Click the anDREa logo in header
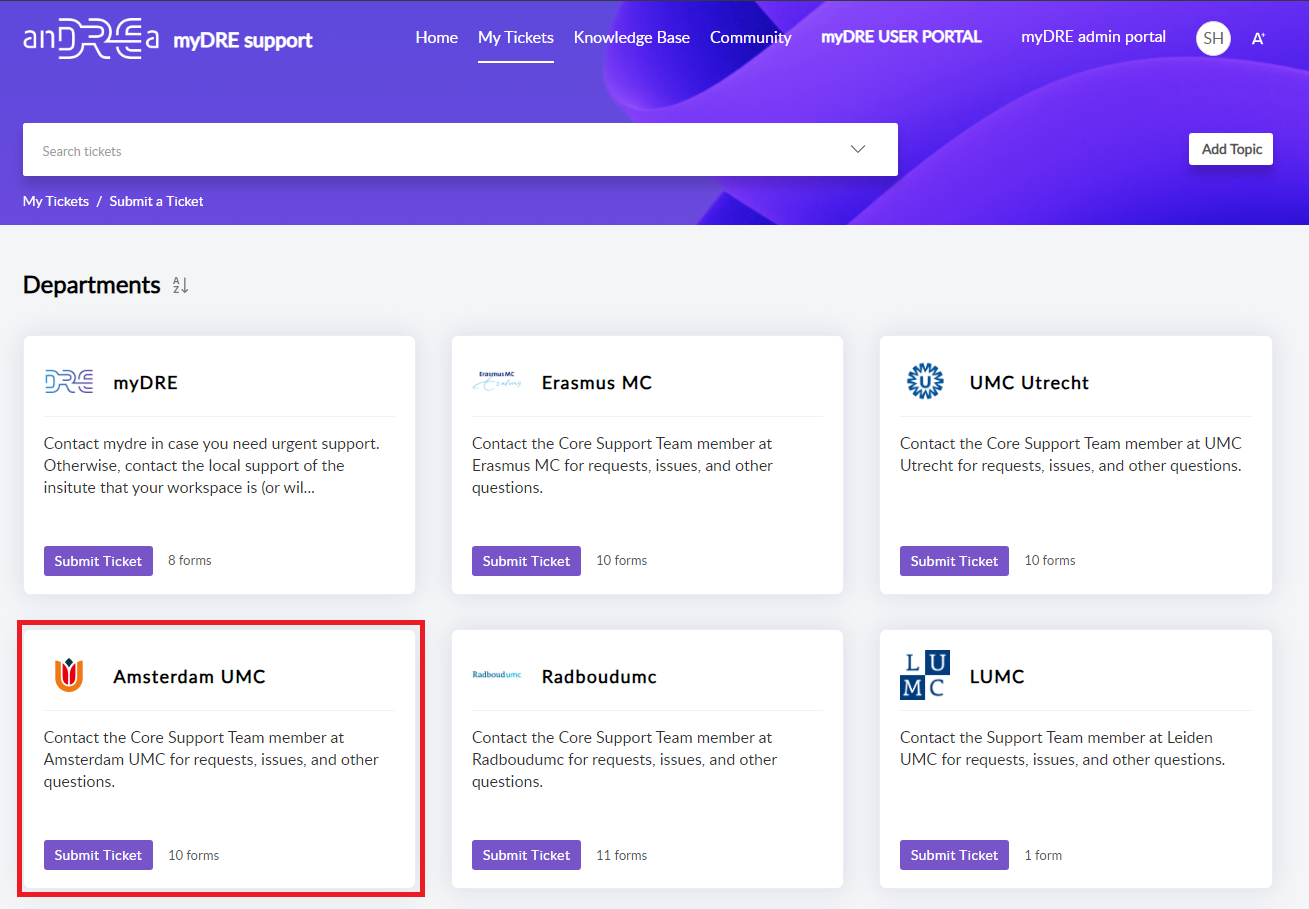The image size is (1309, 909). tap(91, 39)
